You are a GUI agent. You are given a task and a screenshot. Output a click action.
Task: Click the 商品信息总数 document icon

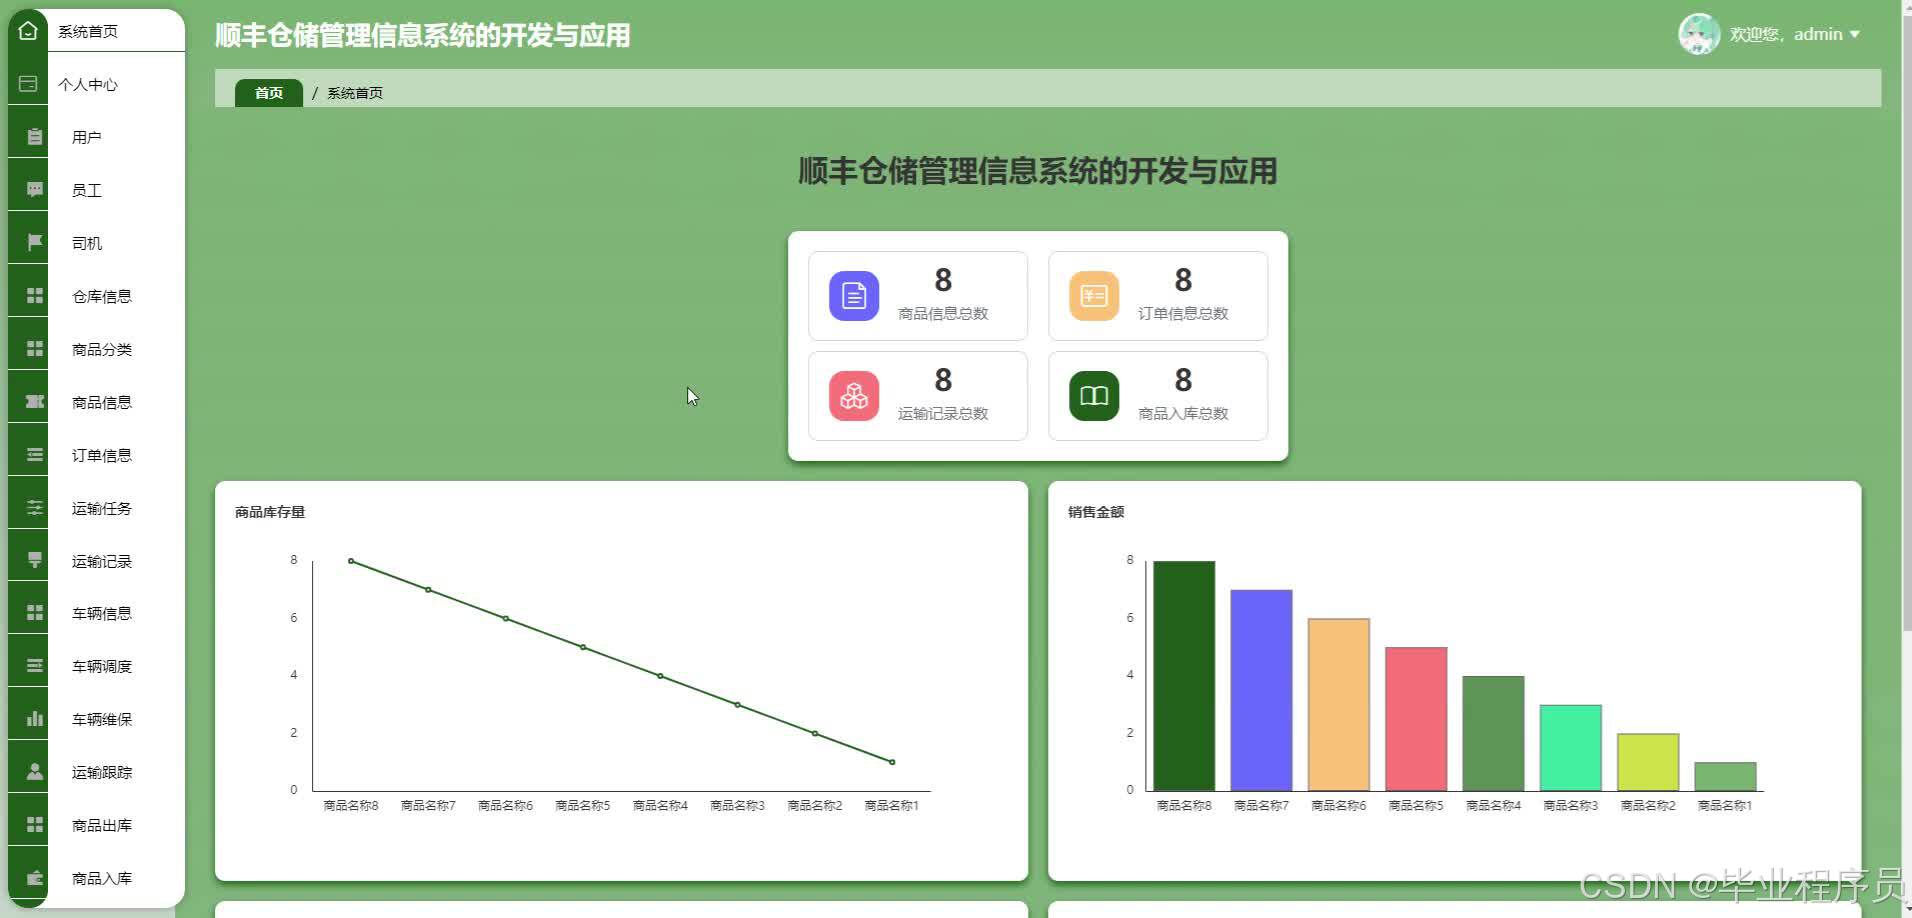point(852,295)
